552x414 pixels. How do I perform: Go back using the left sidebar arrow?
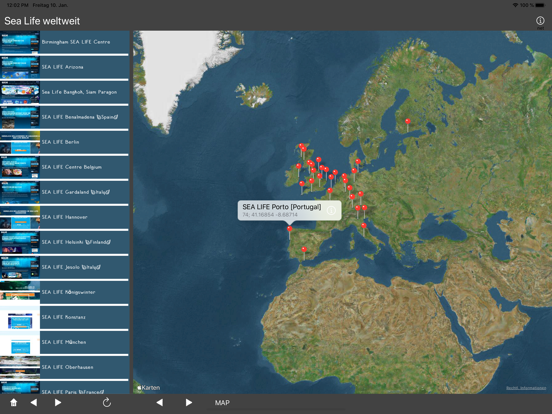[34, 402]
